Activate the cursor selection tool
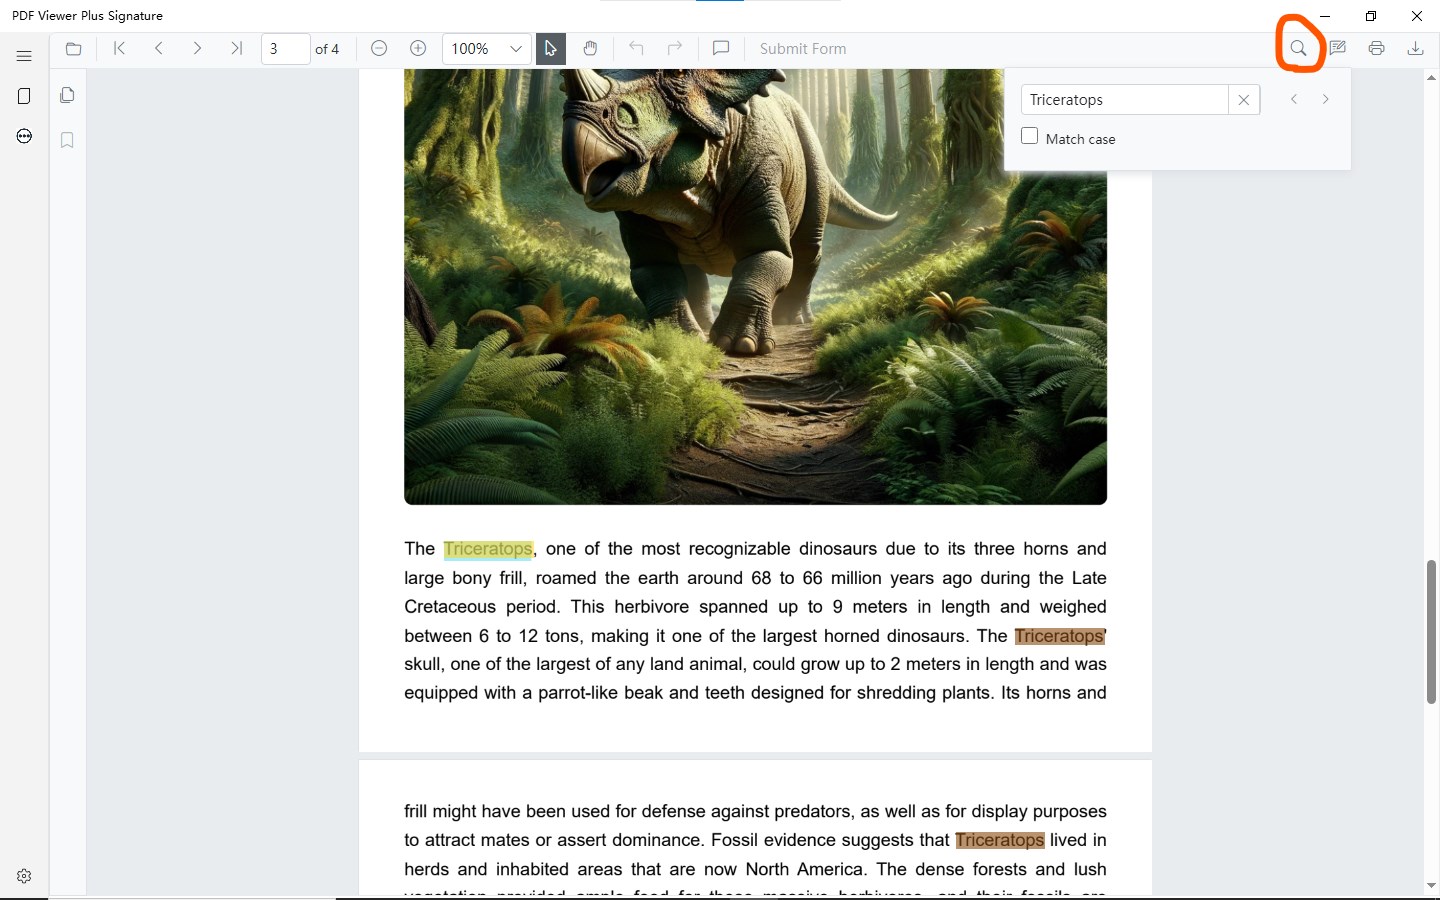The width and height of the screenshot is (1440, 900). pos(550,48)
